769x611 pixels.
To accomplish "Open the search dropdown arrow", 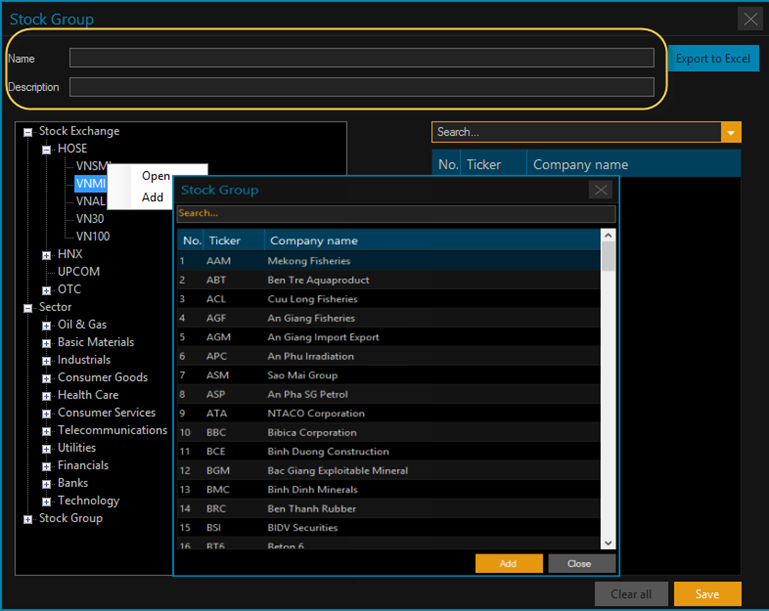I will tap(731, 132).
